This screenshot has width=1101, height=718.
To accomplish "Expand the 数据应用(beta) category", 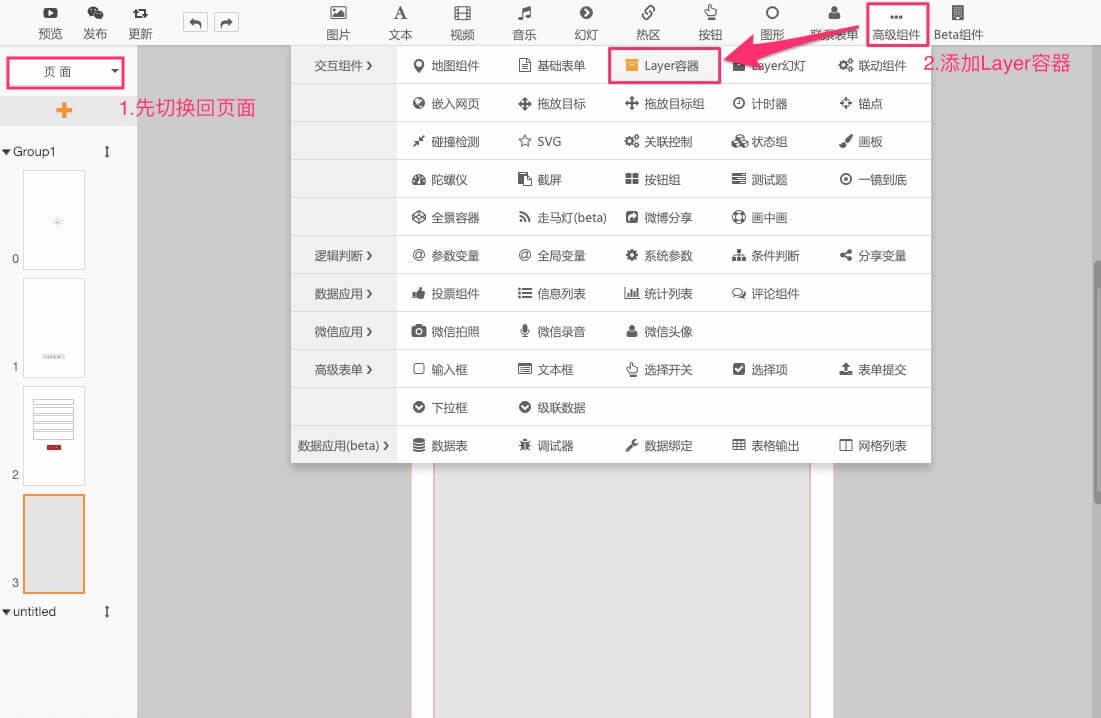I will (x=343, y=446).
